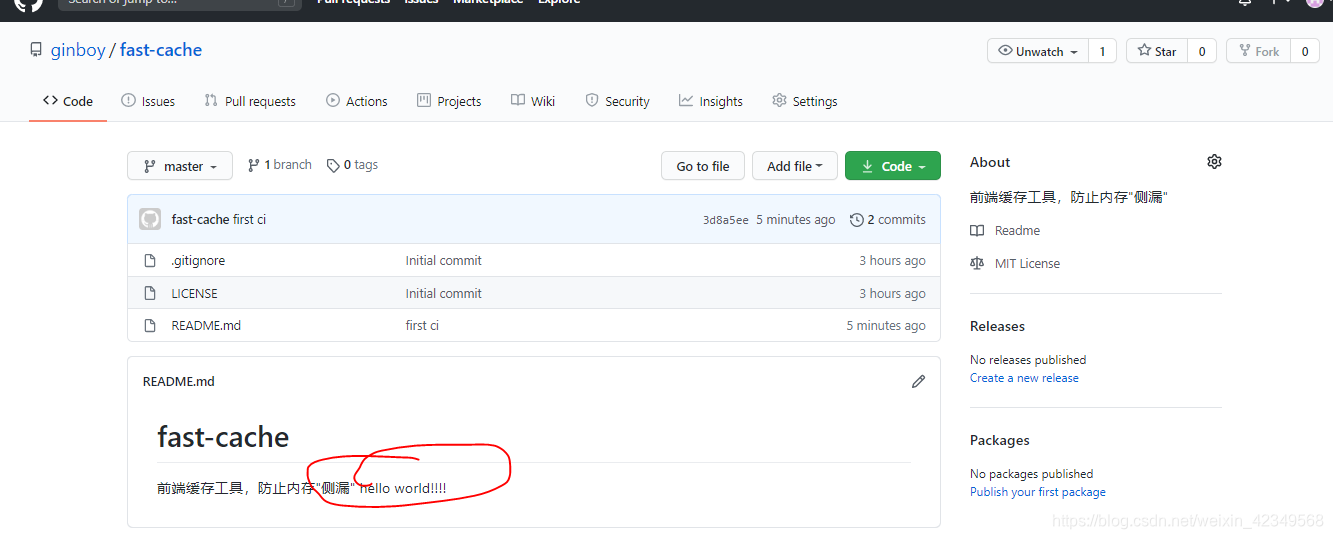Open the green Code download dropdown
1333x539 pixels.
coord(893,166)
